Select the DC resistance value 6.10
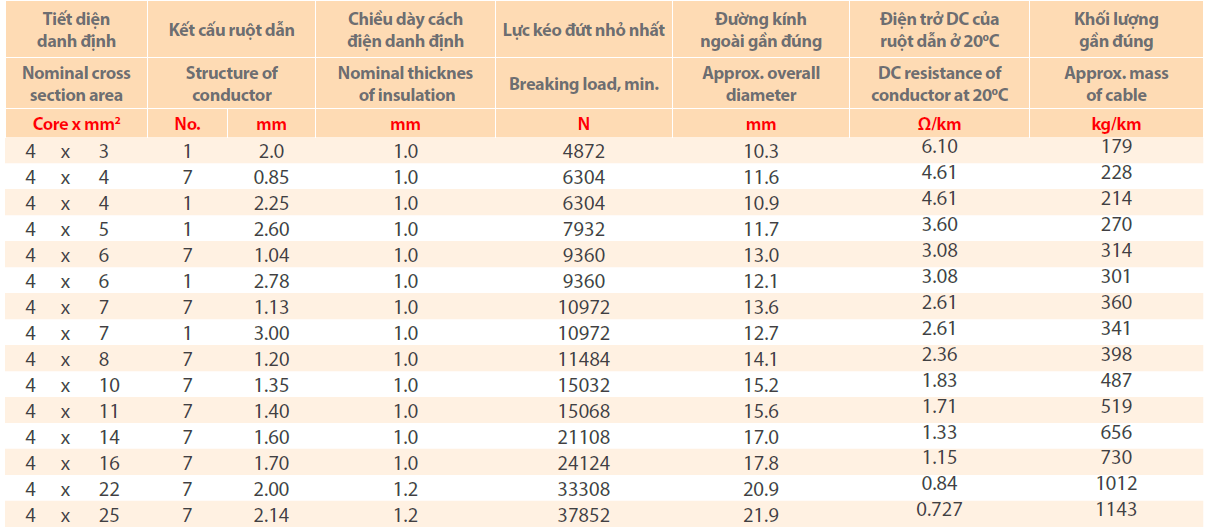The image size is (1207, 527). click(x=939, y=147)
